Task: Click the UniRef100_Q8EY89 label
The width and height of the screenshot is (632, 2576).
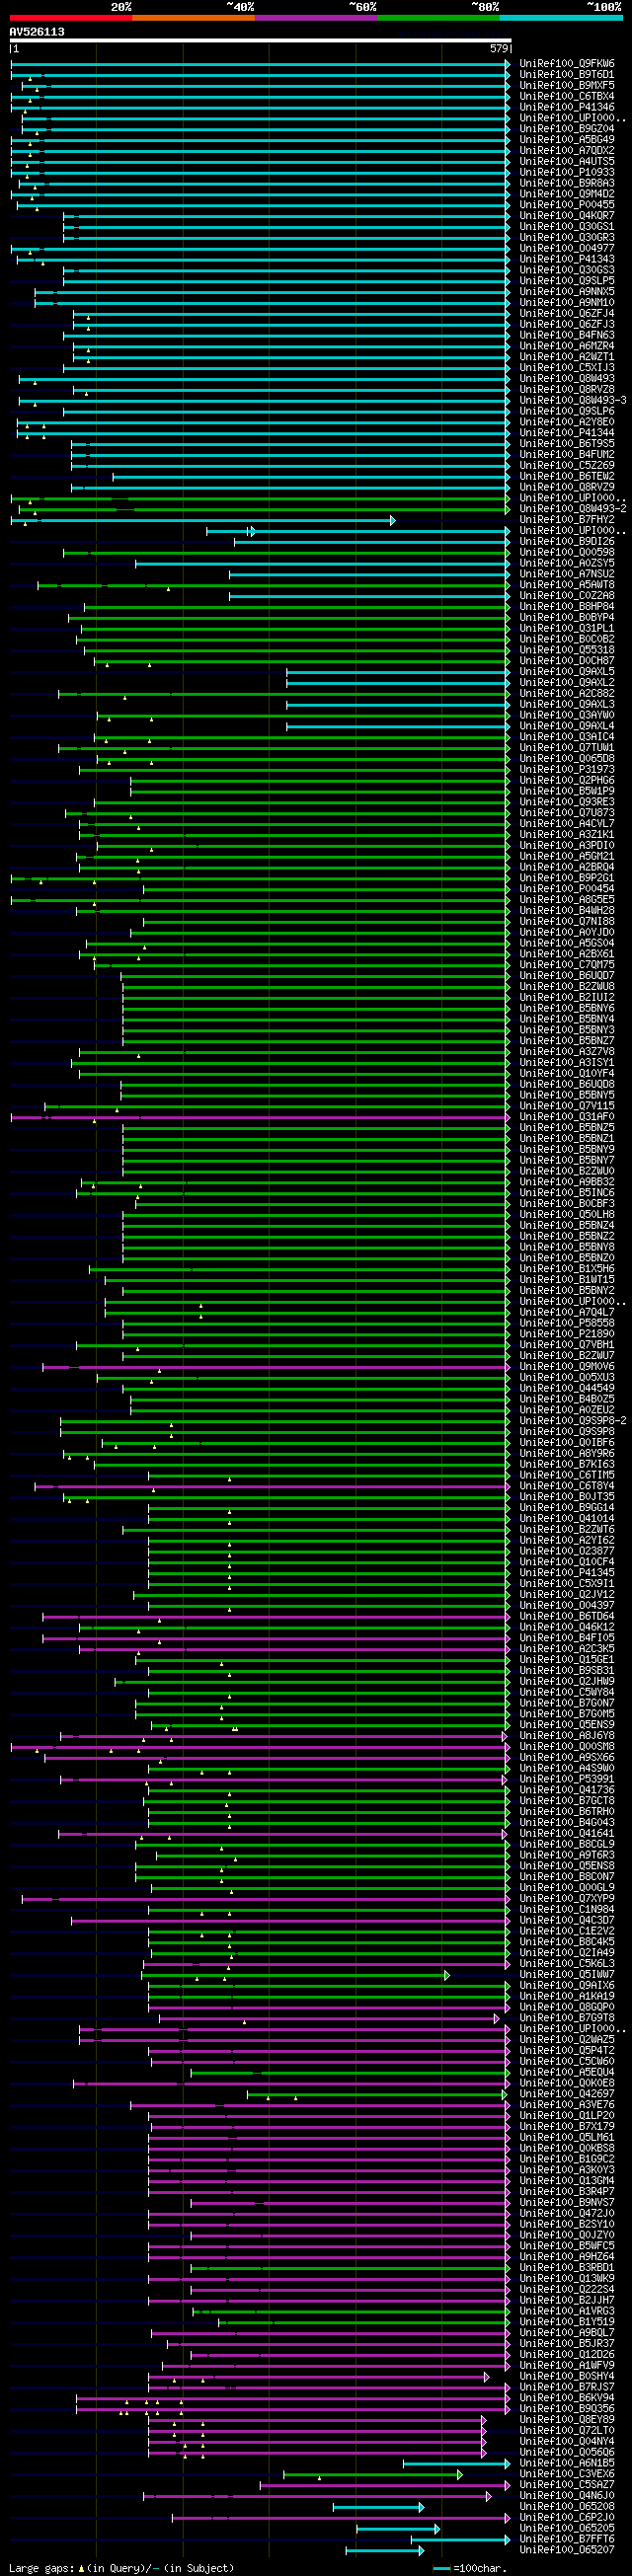Action: (567, 2419)
